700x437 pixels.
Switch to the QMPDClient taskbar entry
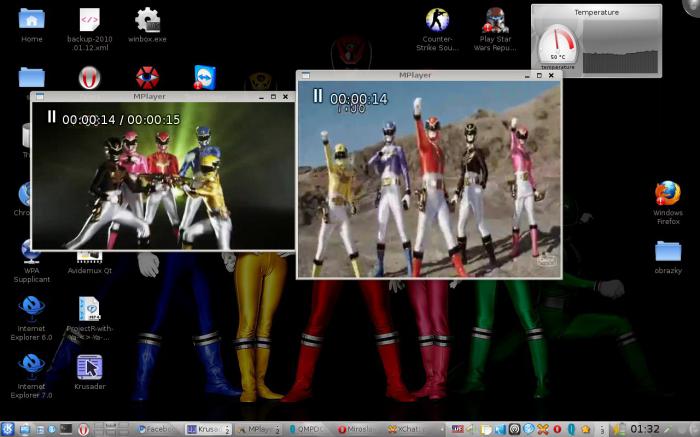(x=308, y=429)
